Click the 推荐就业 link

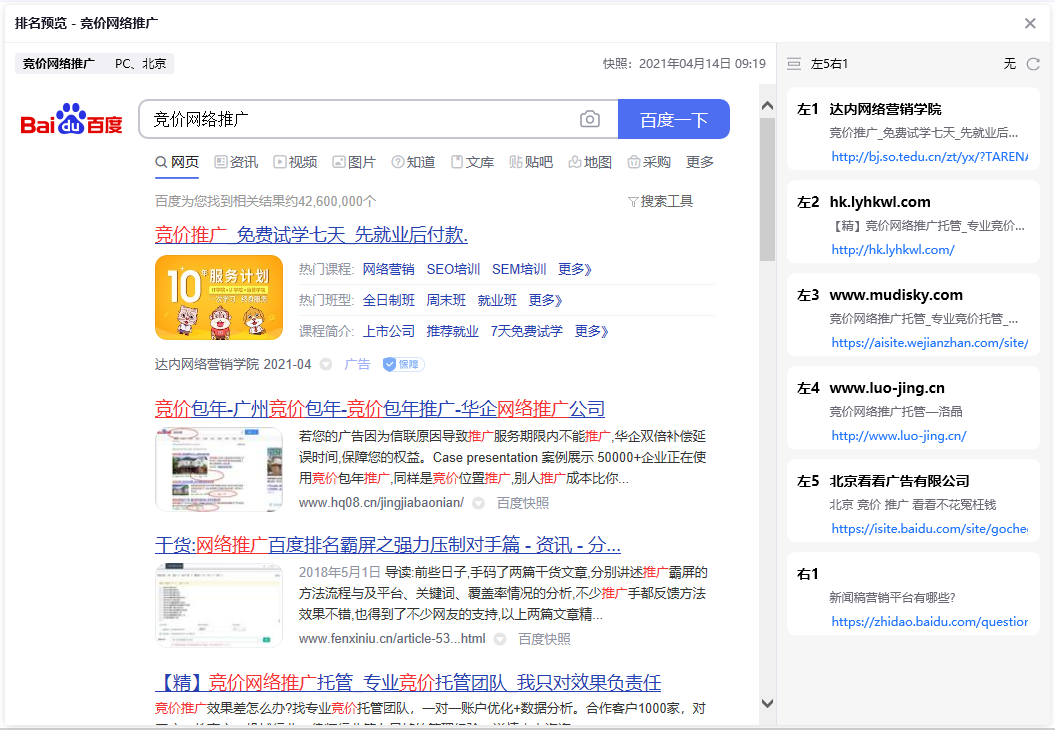[452, 331]
